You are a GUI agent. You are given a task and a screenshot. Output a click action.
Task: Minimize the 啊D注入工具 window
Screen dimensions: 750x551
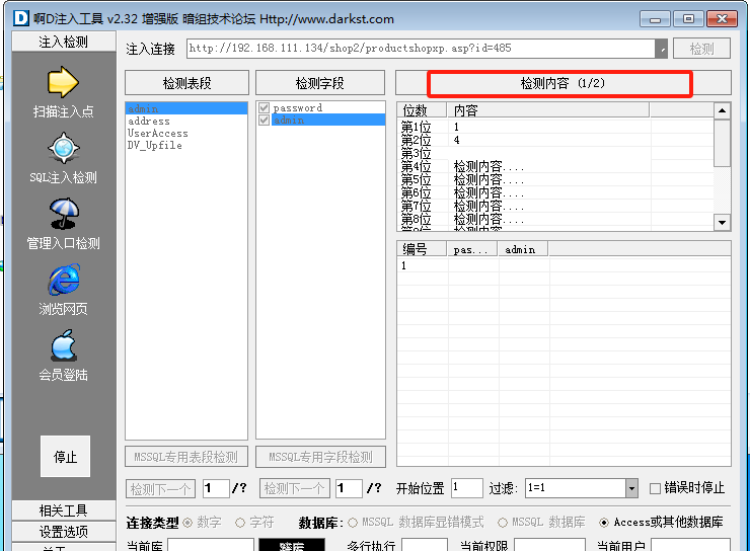(655, 19)
